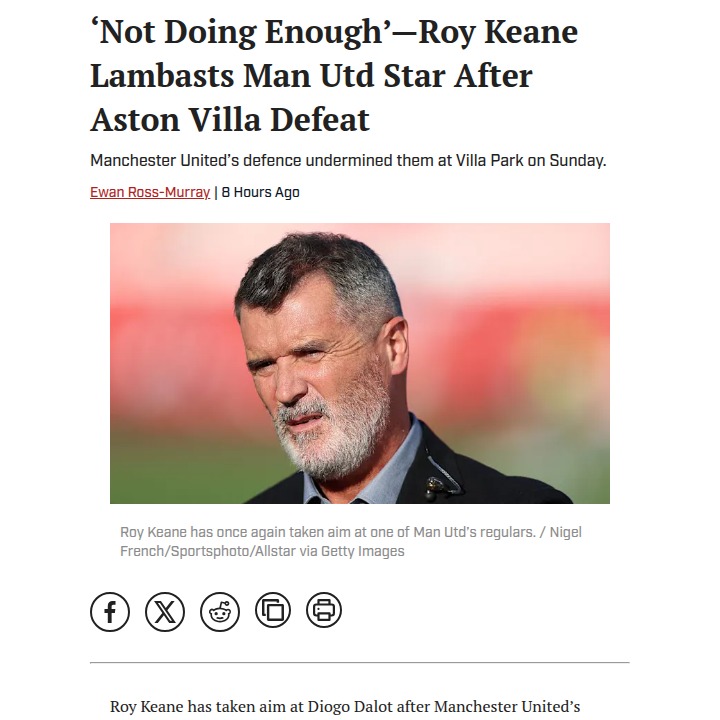Click the subheading about Villa Park defeat
Viewport: 720px width, 720px height.
click(348, 160)
